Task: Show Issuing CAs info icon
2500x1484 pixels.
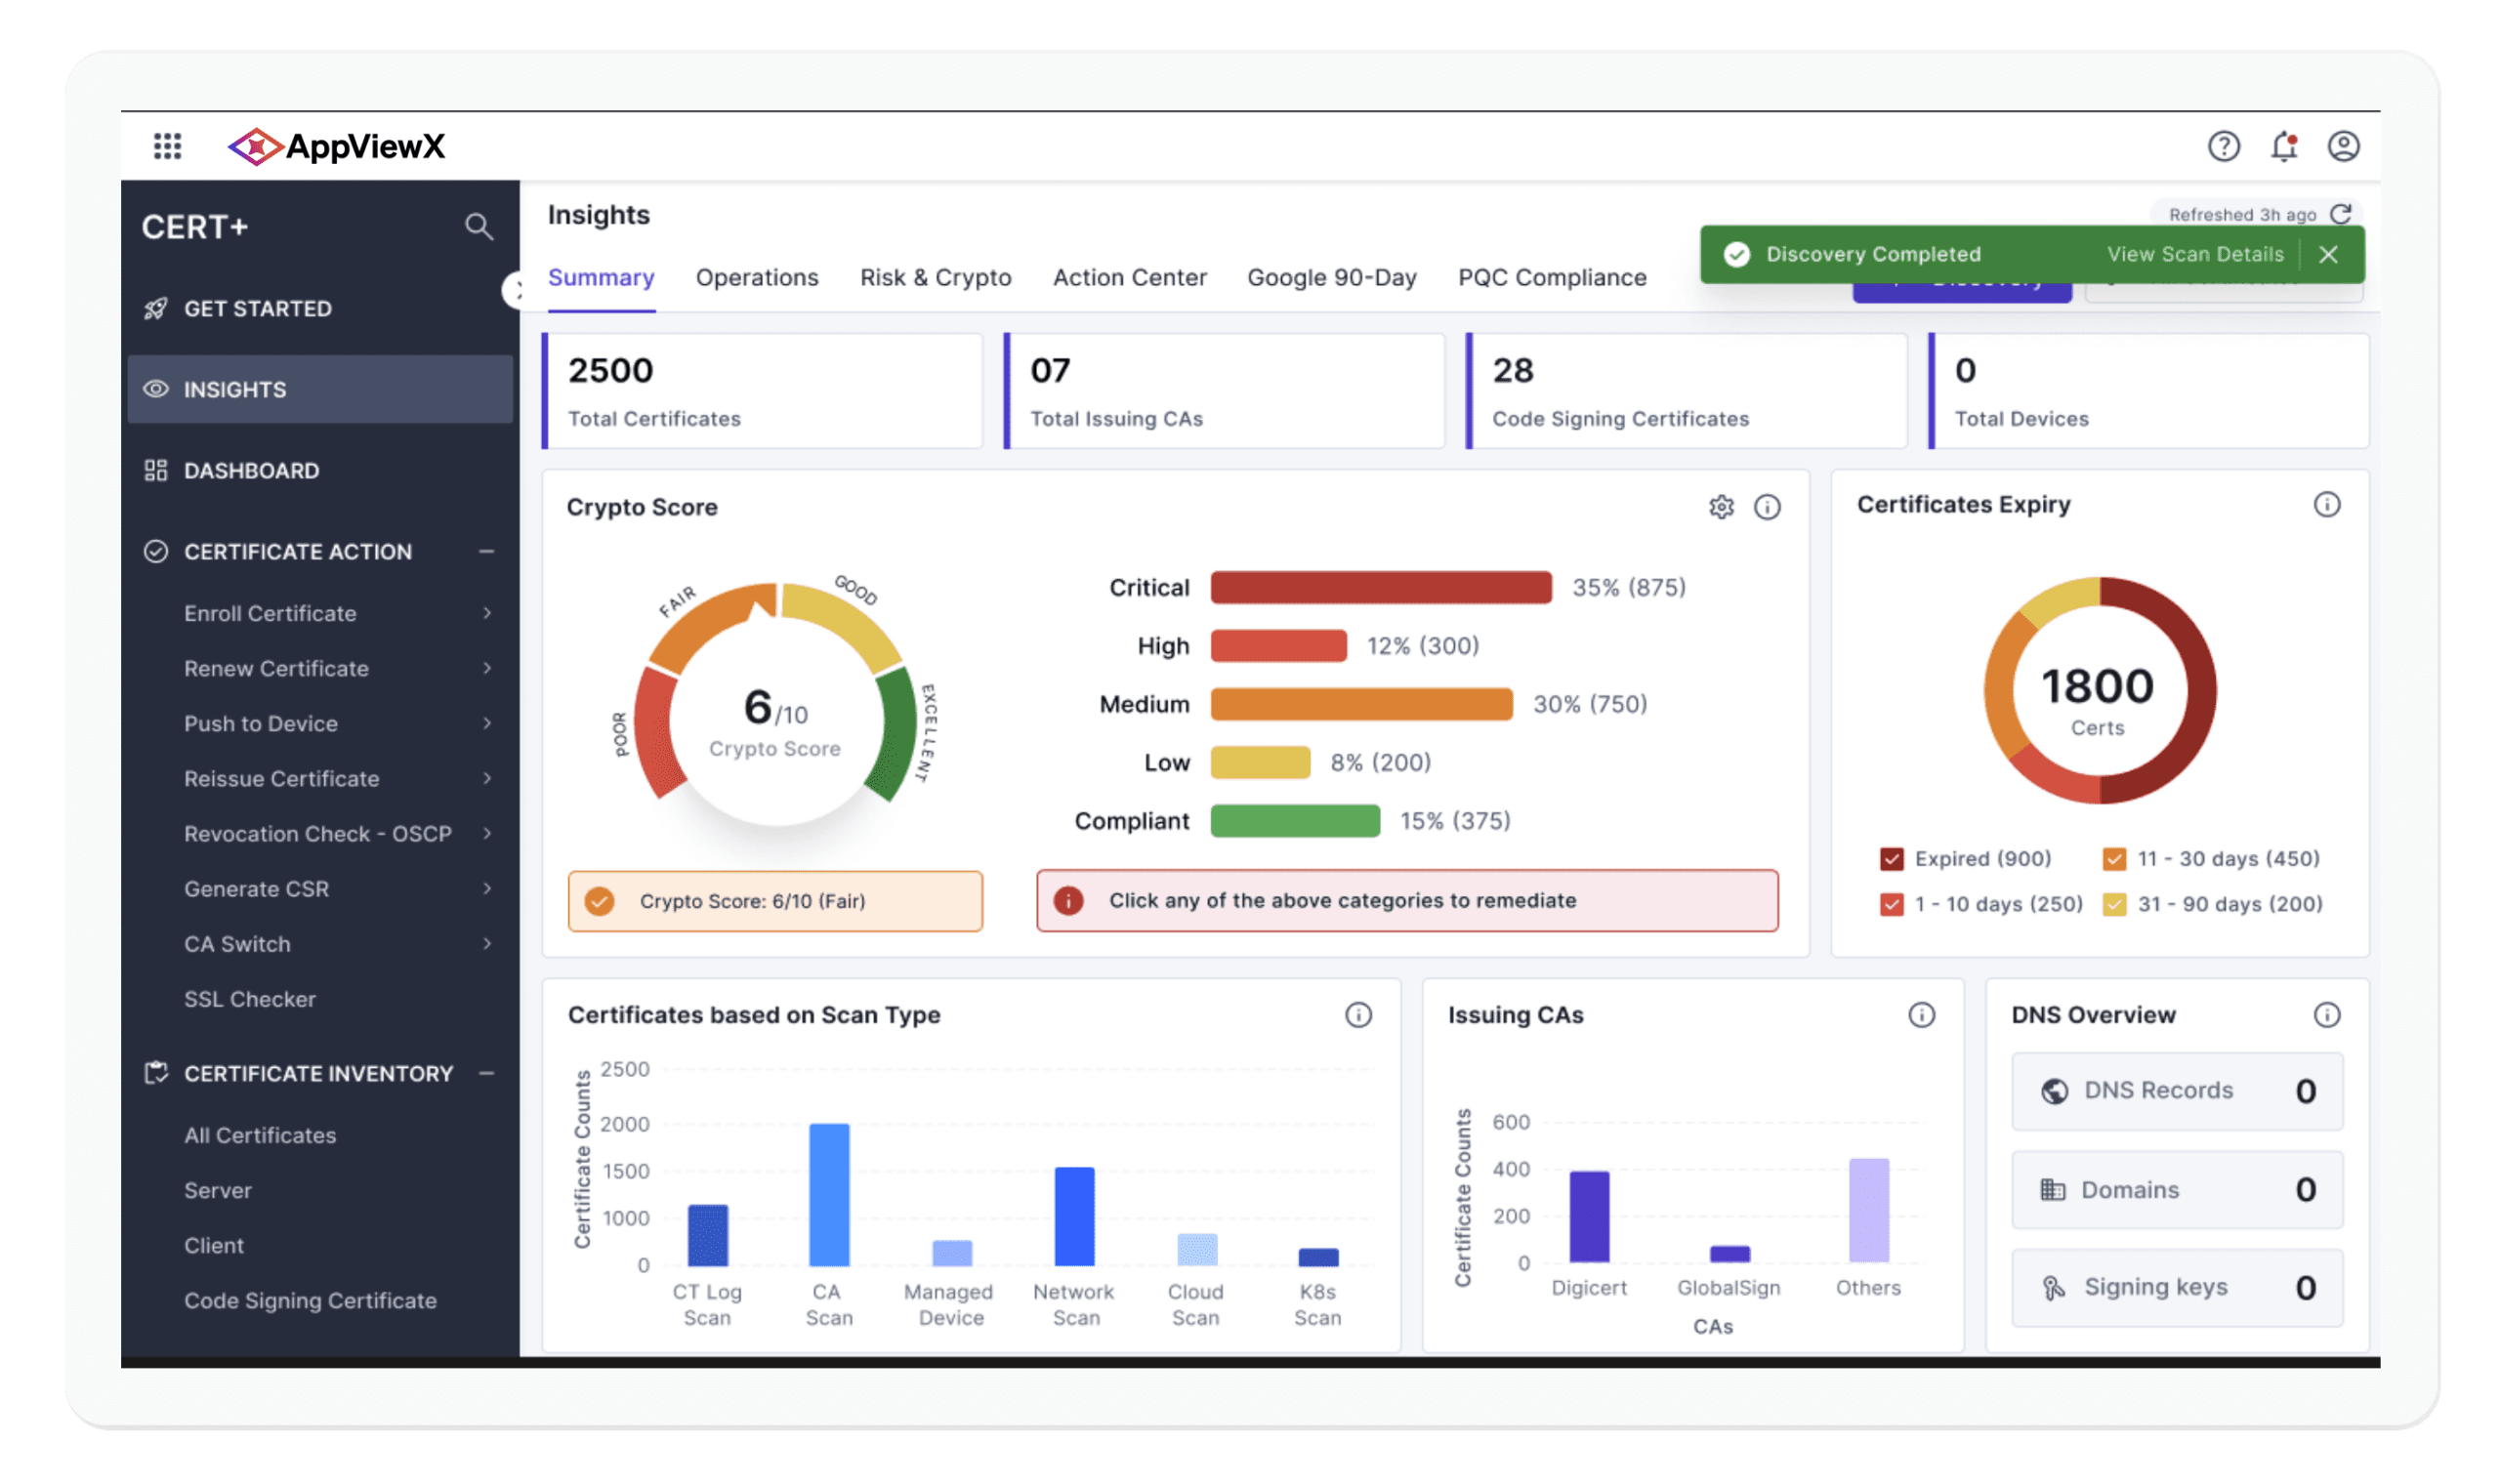Action: point(1921,1015)
